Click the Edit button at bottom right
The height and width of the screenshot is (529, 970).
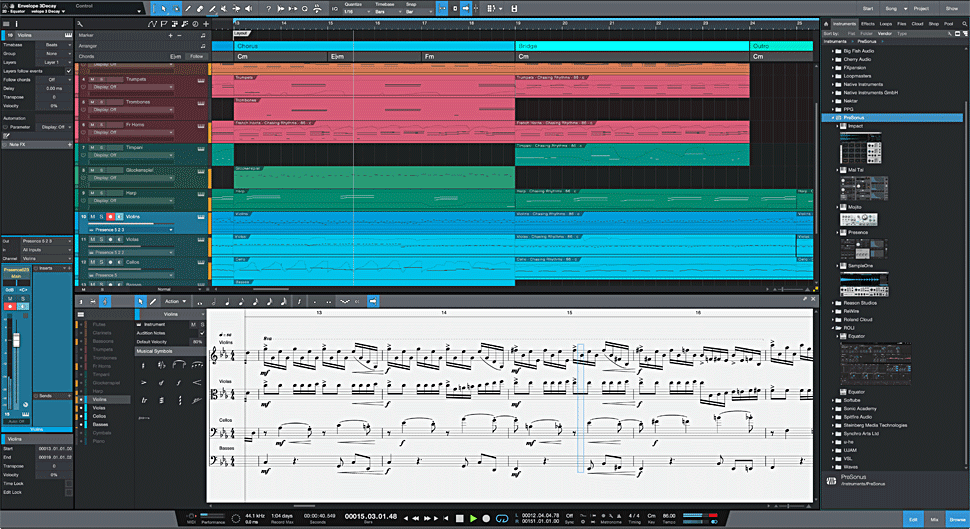click(x=913, y=519)
